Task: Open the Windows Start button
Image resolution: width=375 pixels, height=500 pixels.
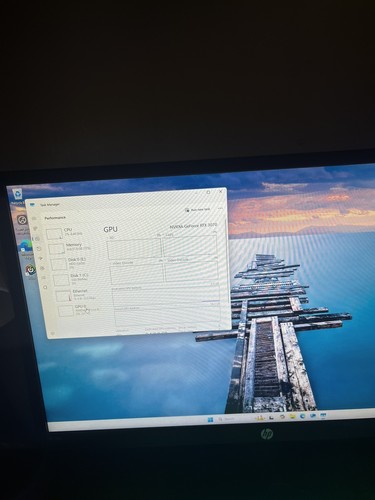Action: pyautogui.click(x=211, y=419)
